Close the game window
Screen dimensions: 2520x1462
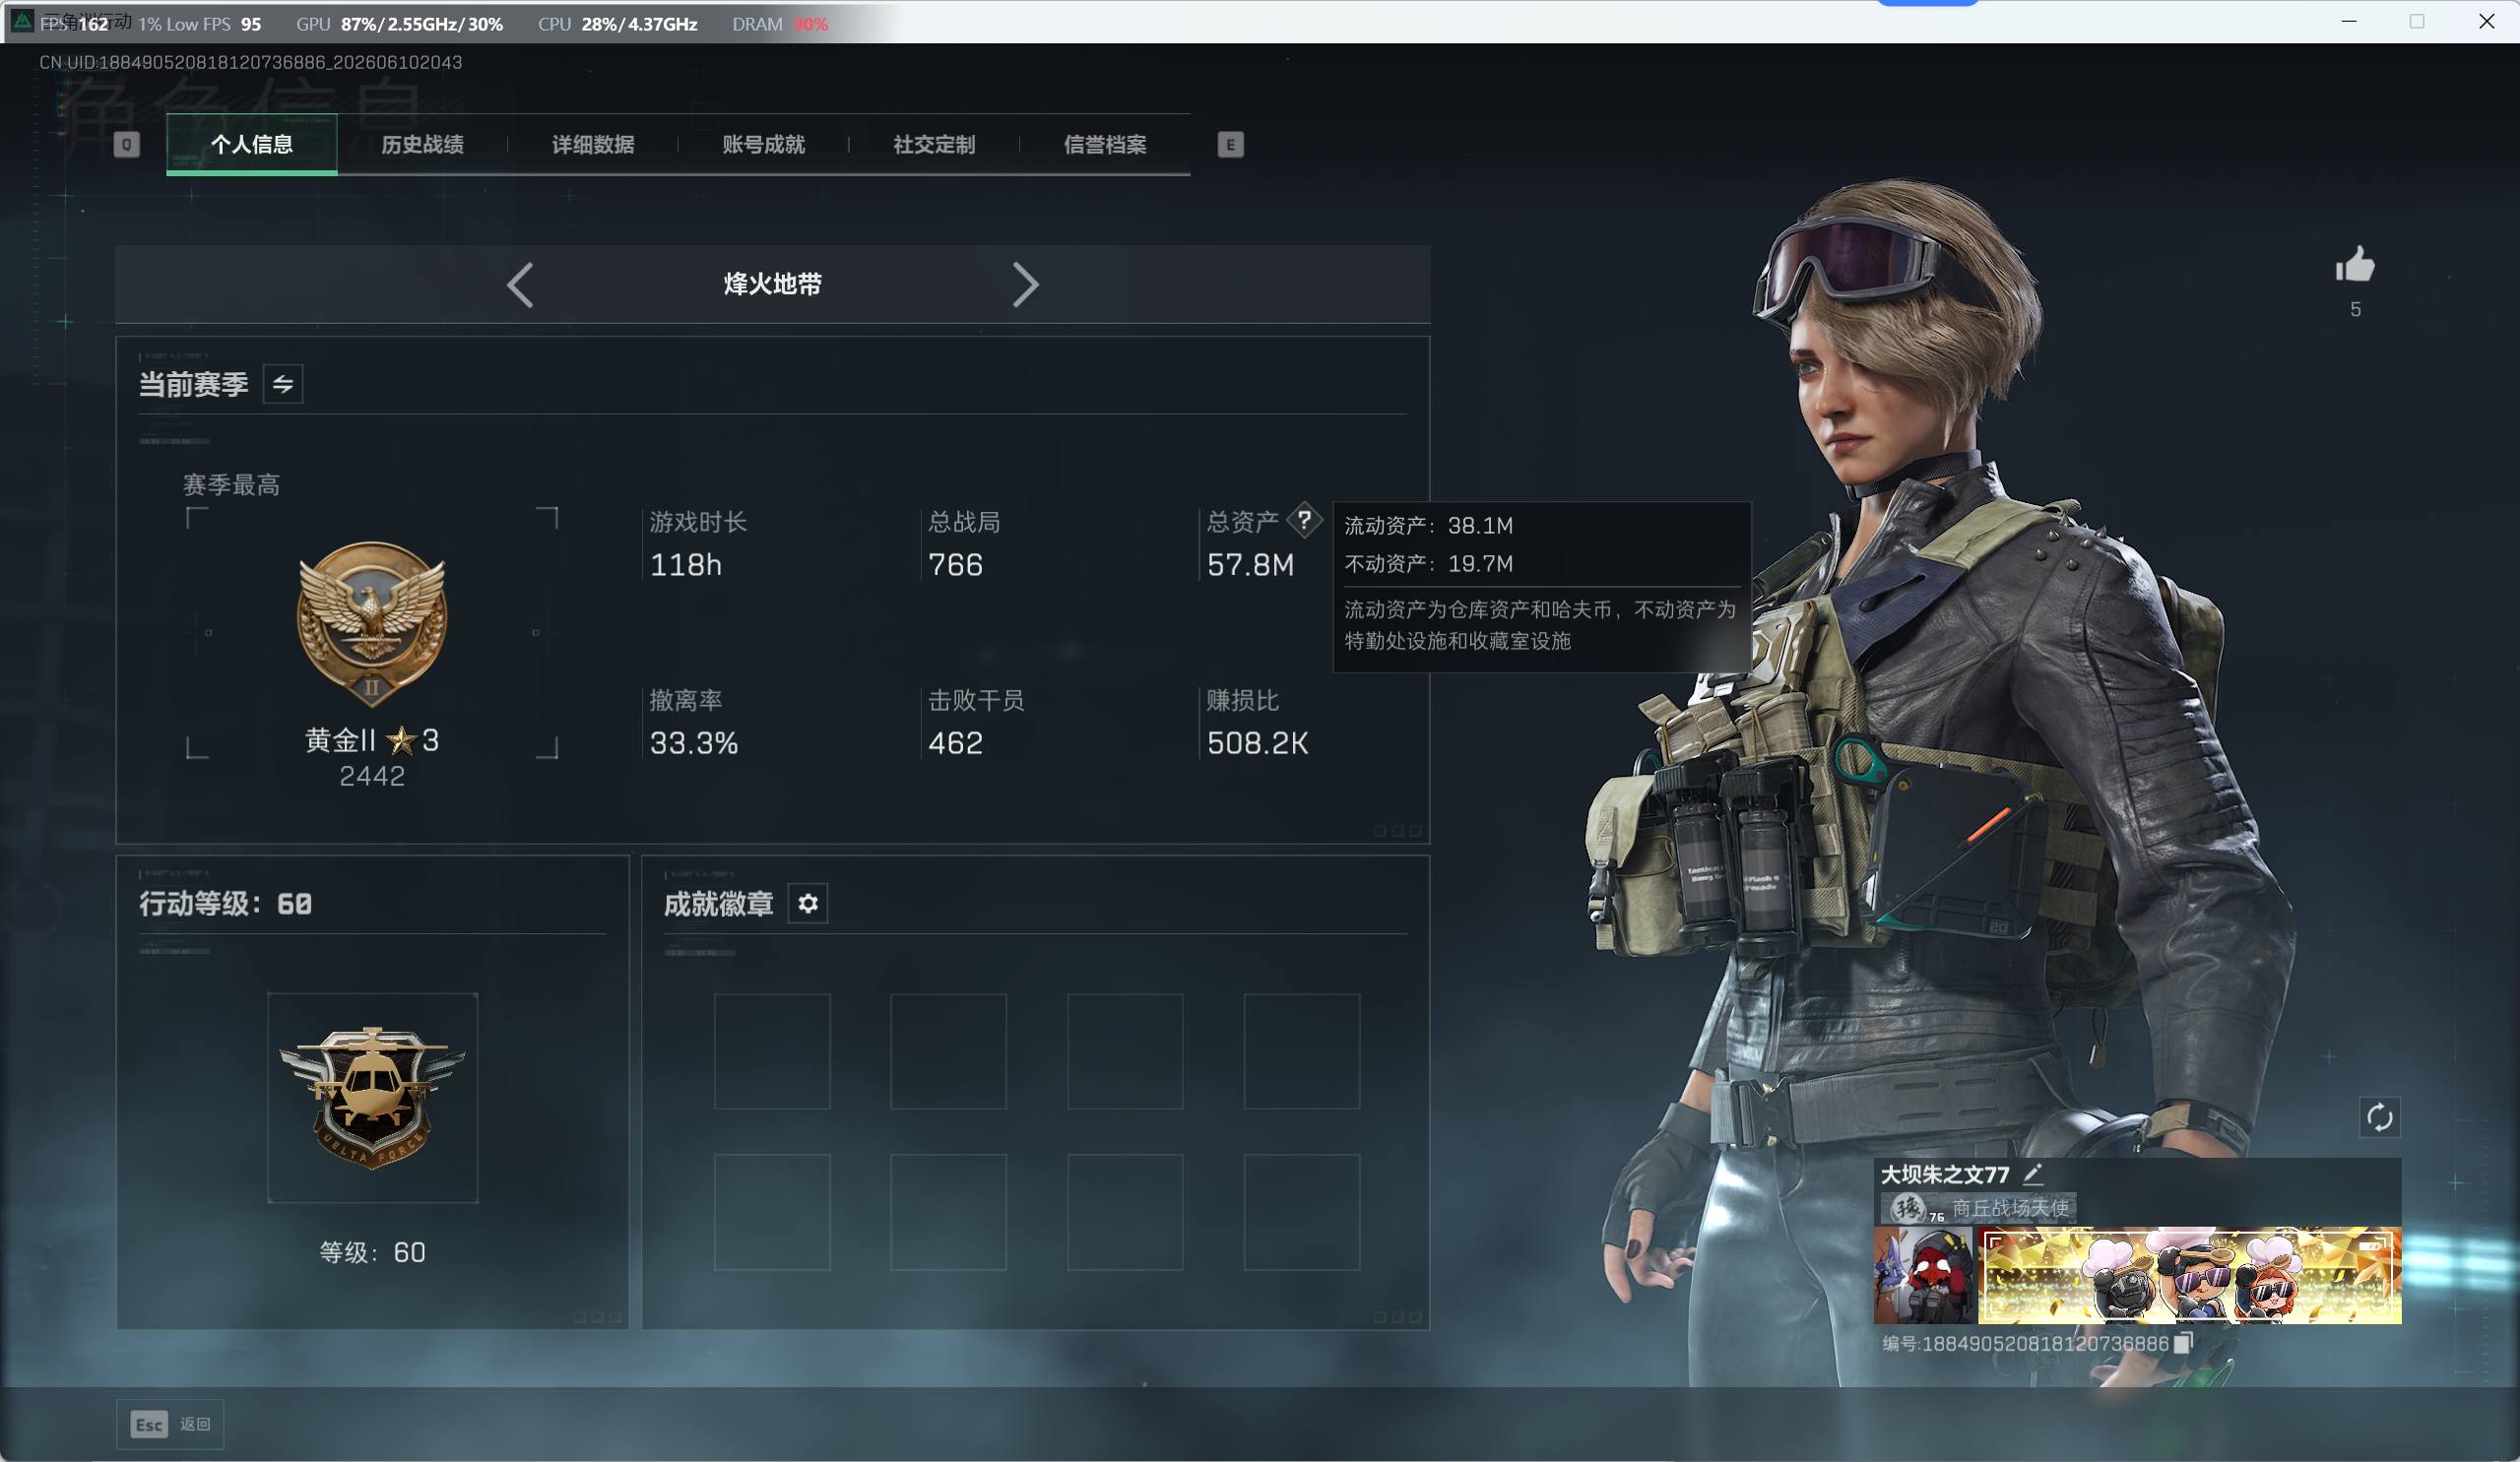click(2486, 21)
